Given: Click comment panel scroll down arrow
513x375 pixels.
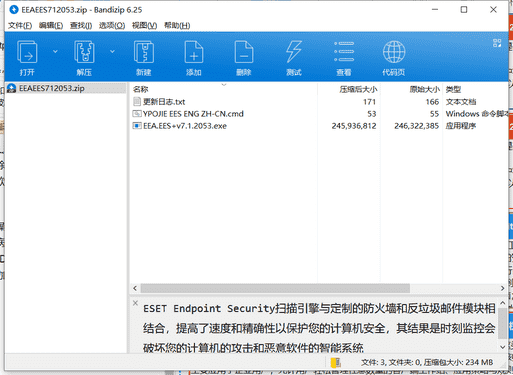Looking at the screenshot, I should click(x=503, y=347).
